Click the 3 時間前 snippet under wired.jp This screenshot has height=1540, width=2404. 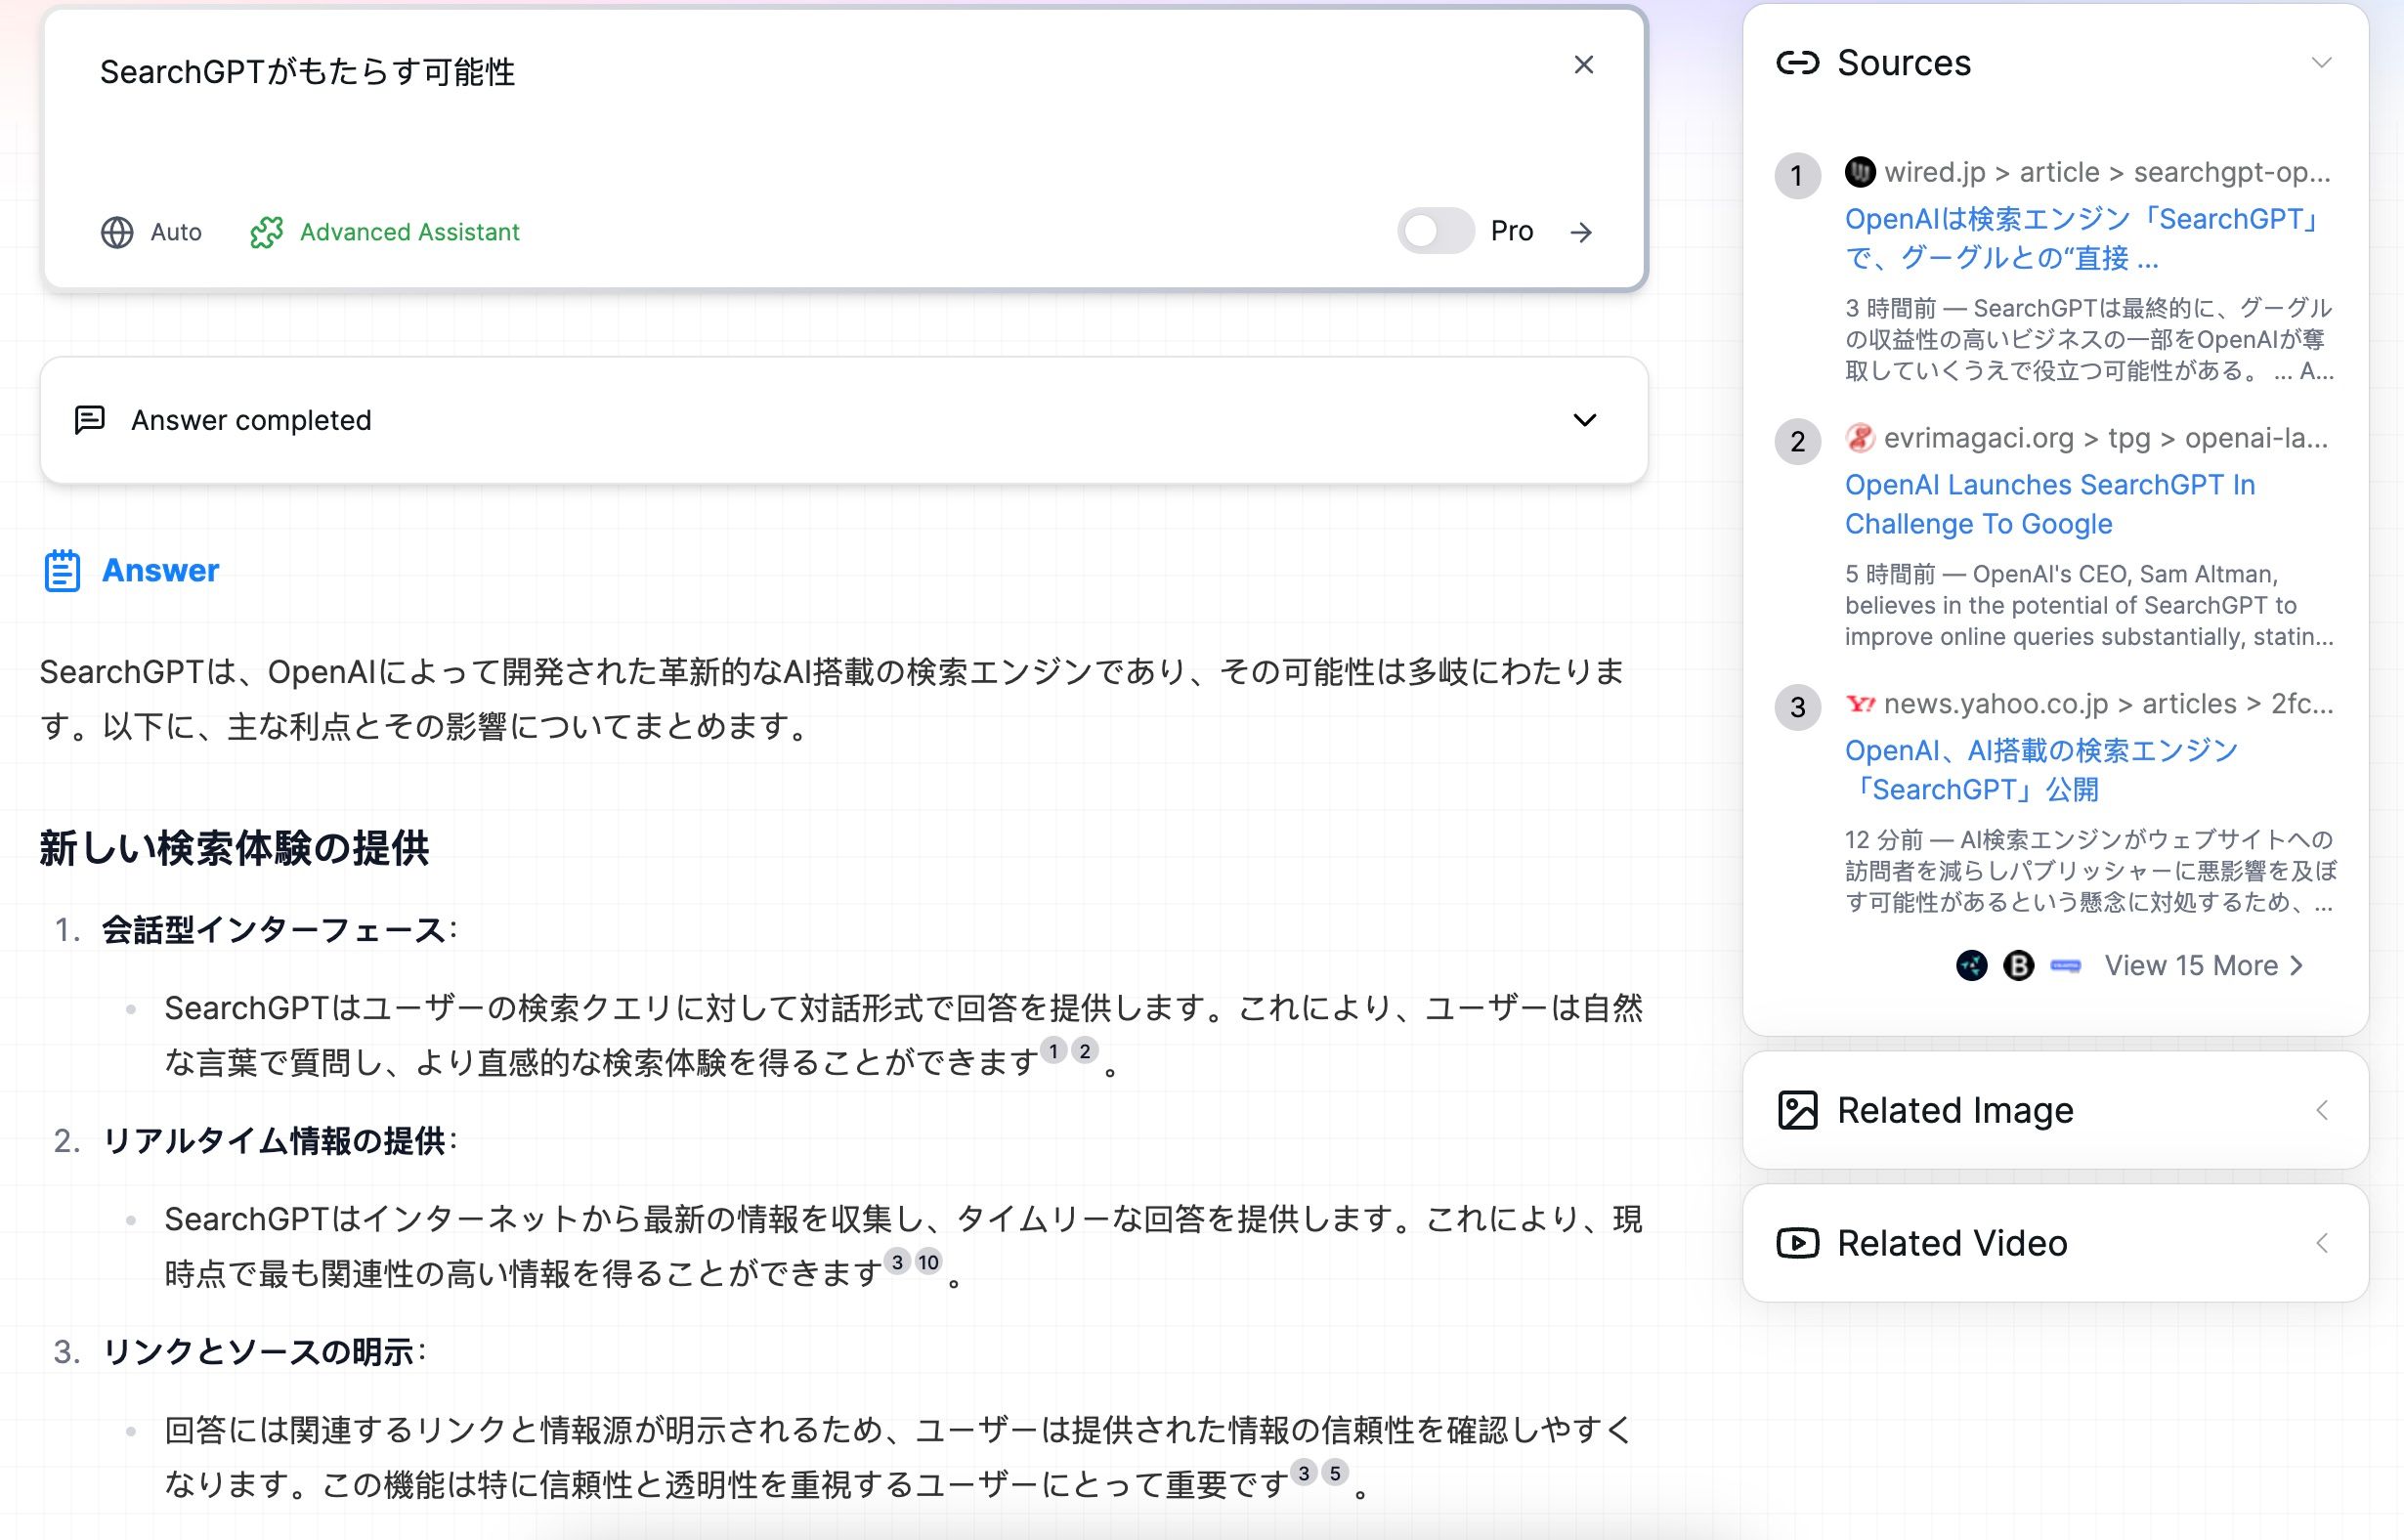[x=2090, y=339]
